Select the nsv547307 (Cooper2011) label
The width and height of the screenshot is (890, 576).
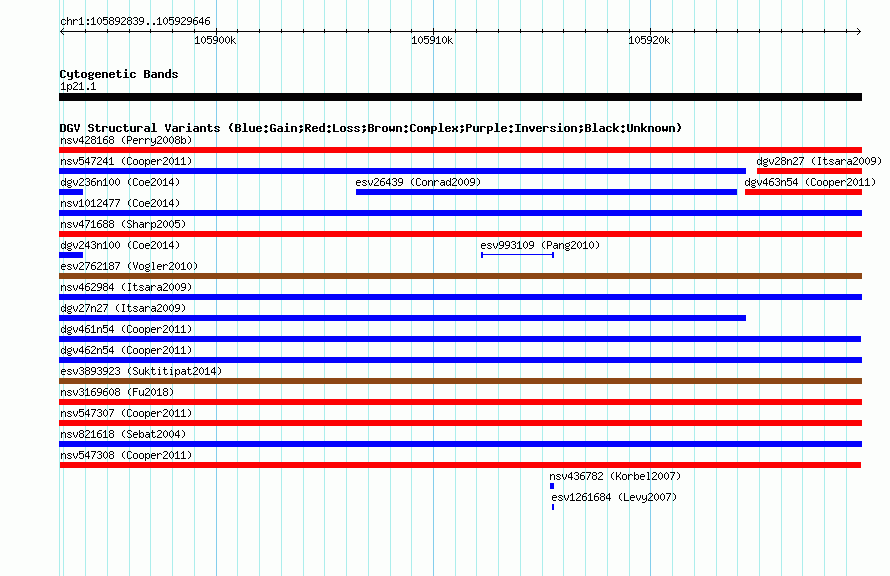coord(126,413)
